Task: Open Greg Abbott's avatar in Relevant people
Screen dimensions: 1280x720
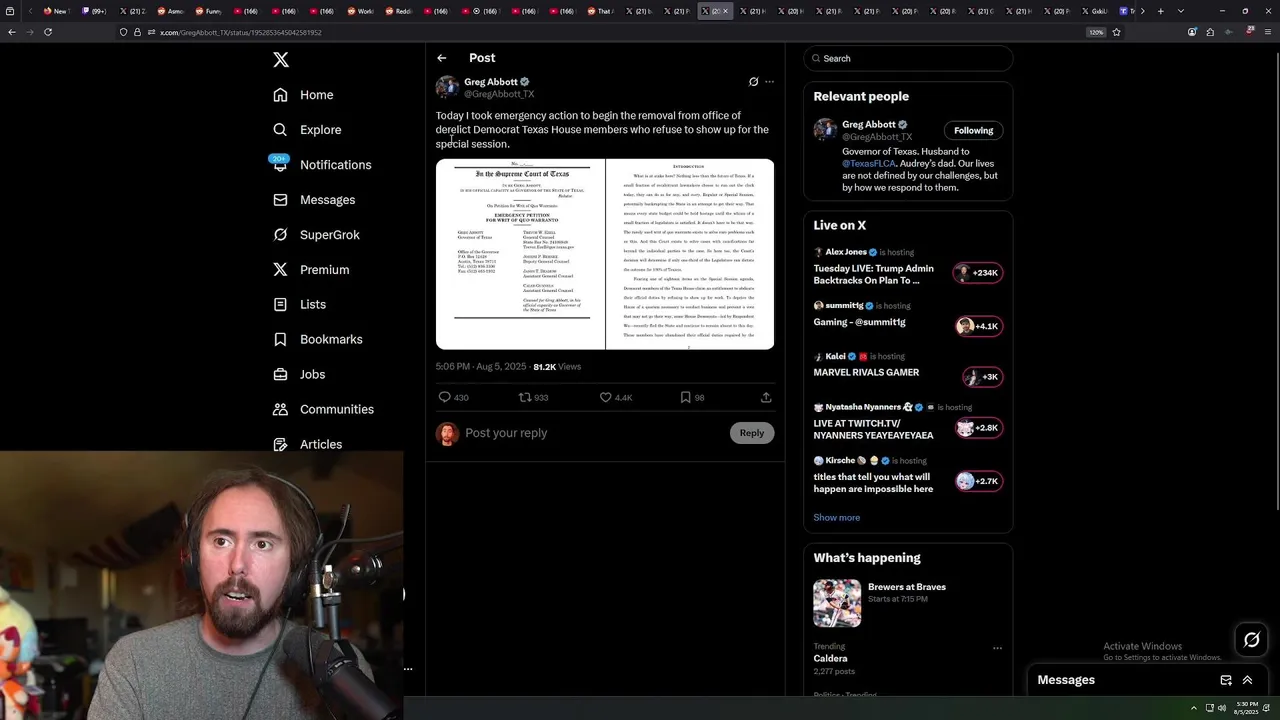Action: (x=825, y=129)
